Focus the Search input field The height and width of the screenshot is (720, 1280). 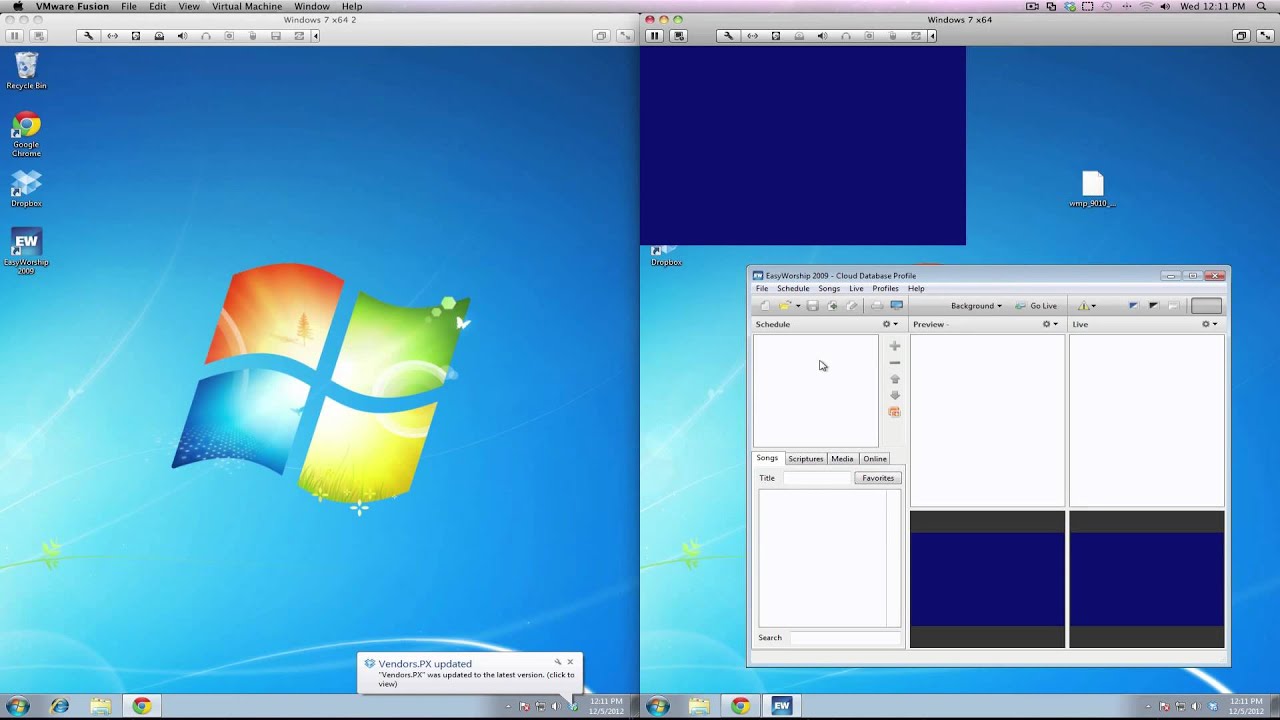click(x=845, y=638)
